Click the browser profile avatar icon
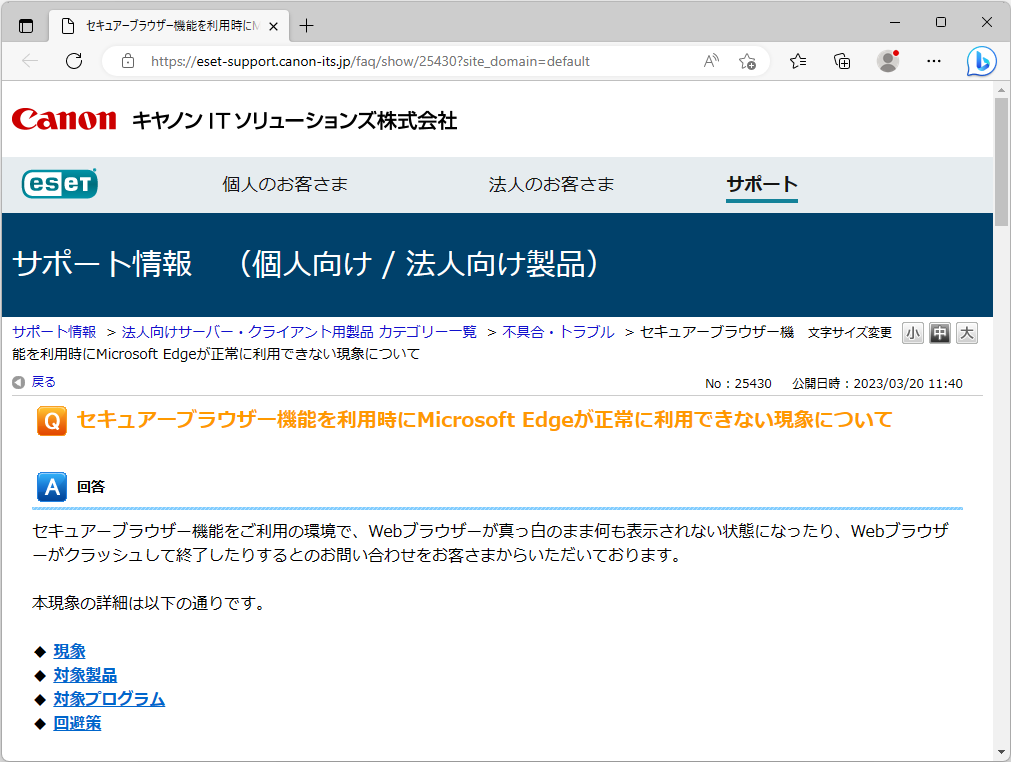This screenshot has height=762, width=1011. pyautogui.click(x=888, y=61)
